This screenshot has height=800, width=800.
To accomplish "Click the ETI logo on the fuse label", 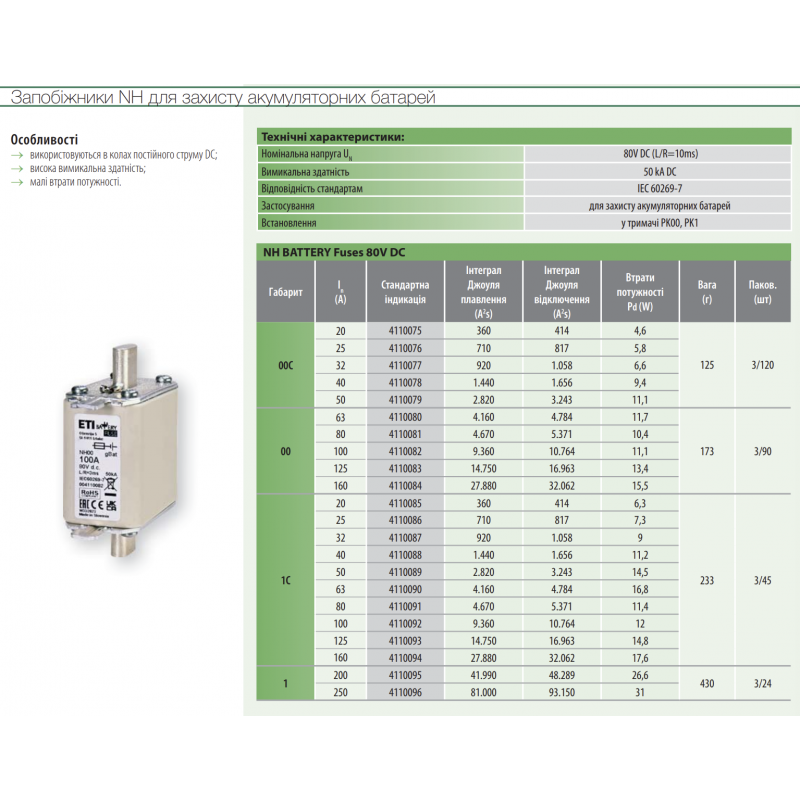I will point(86,424).
